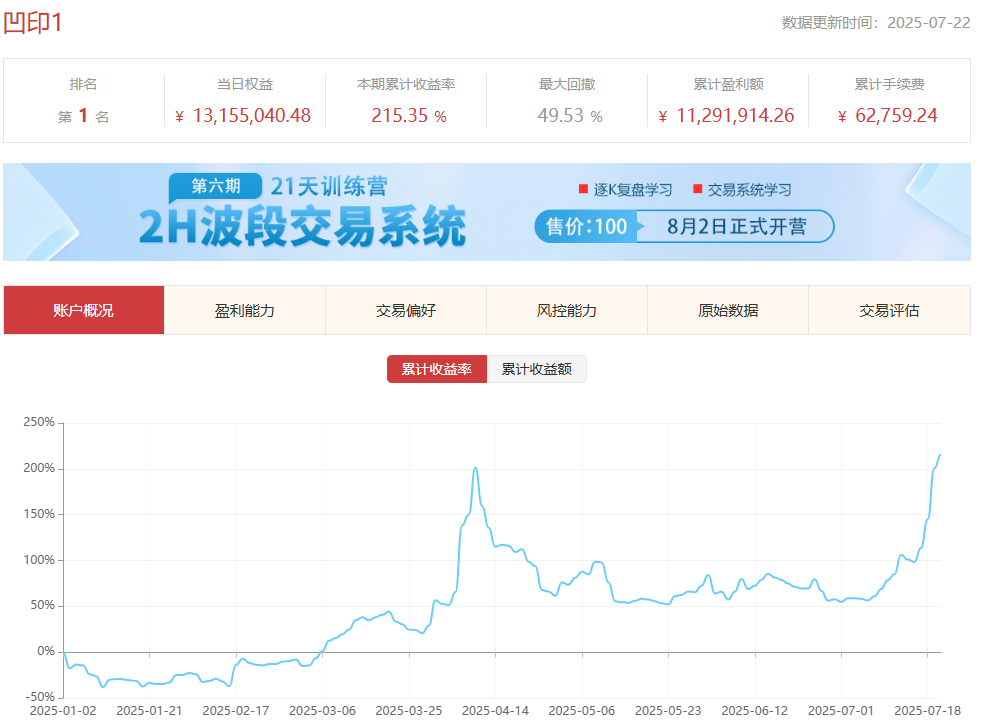
Task: Expand the 风控能力 section
Action: pos(567,310)
